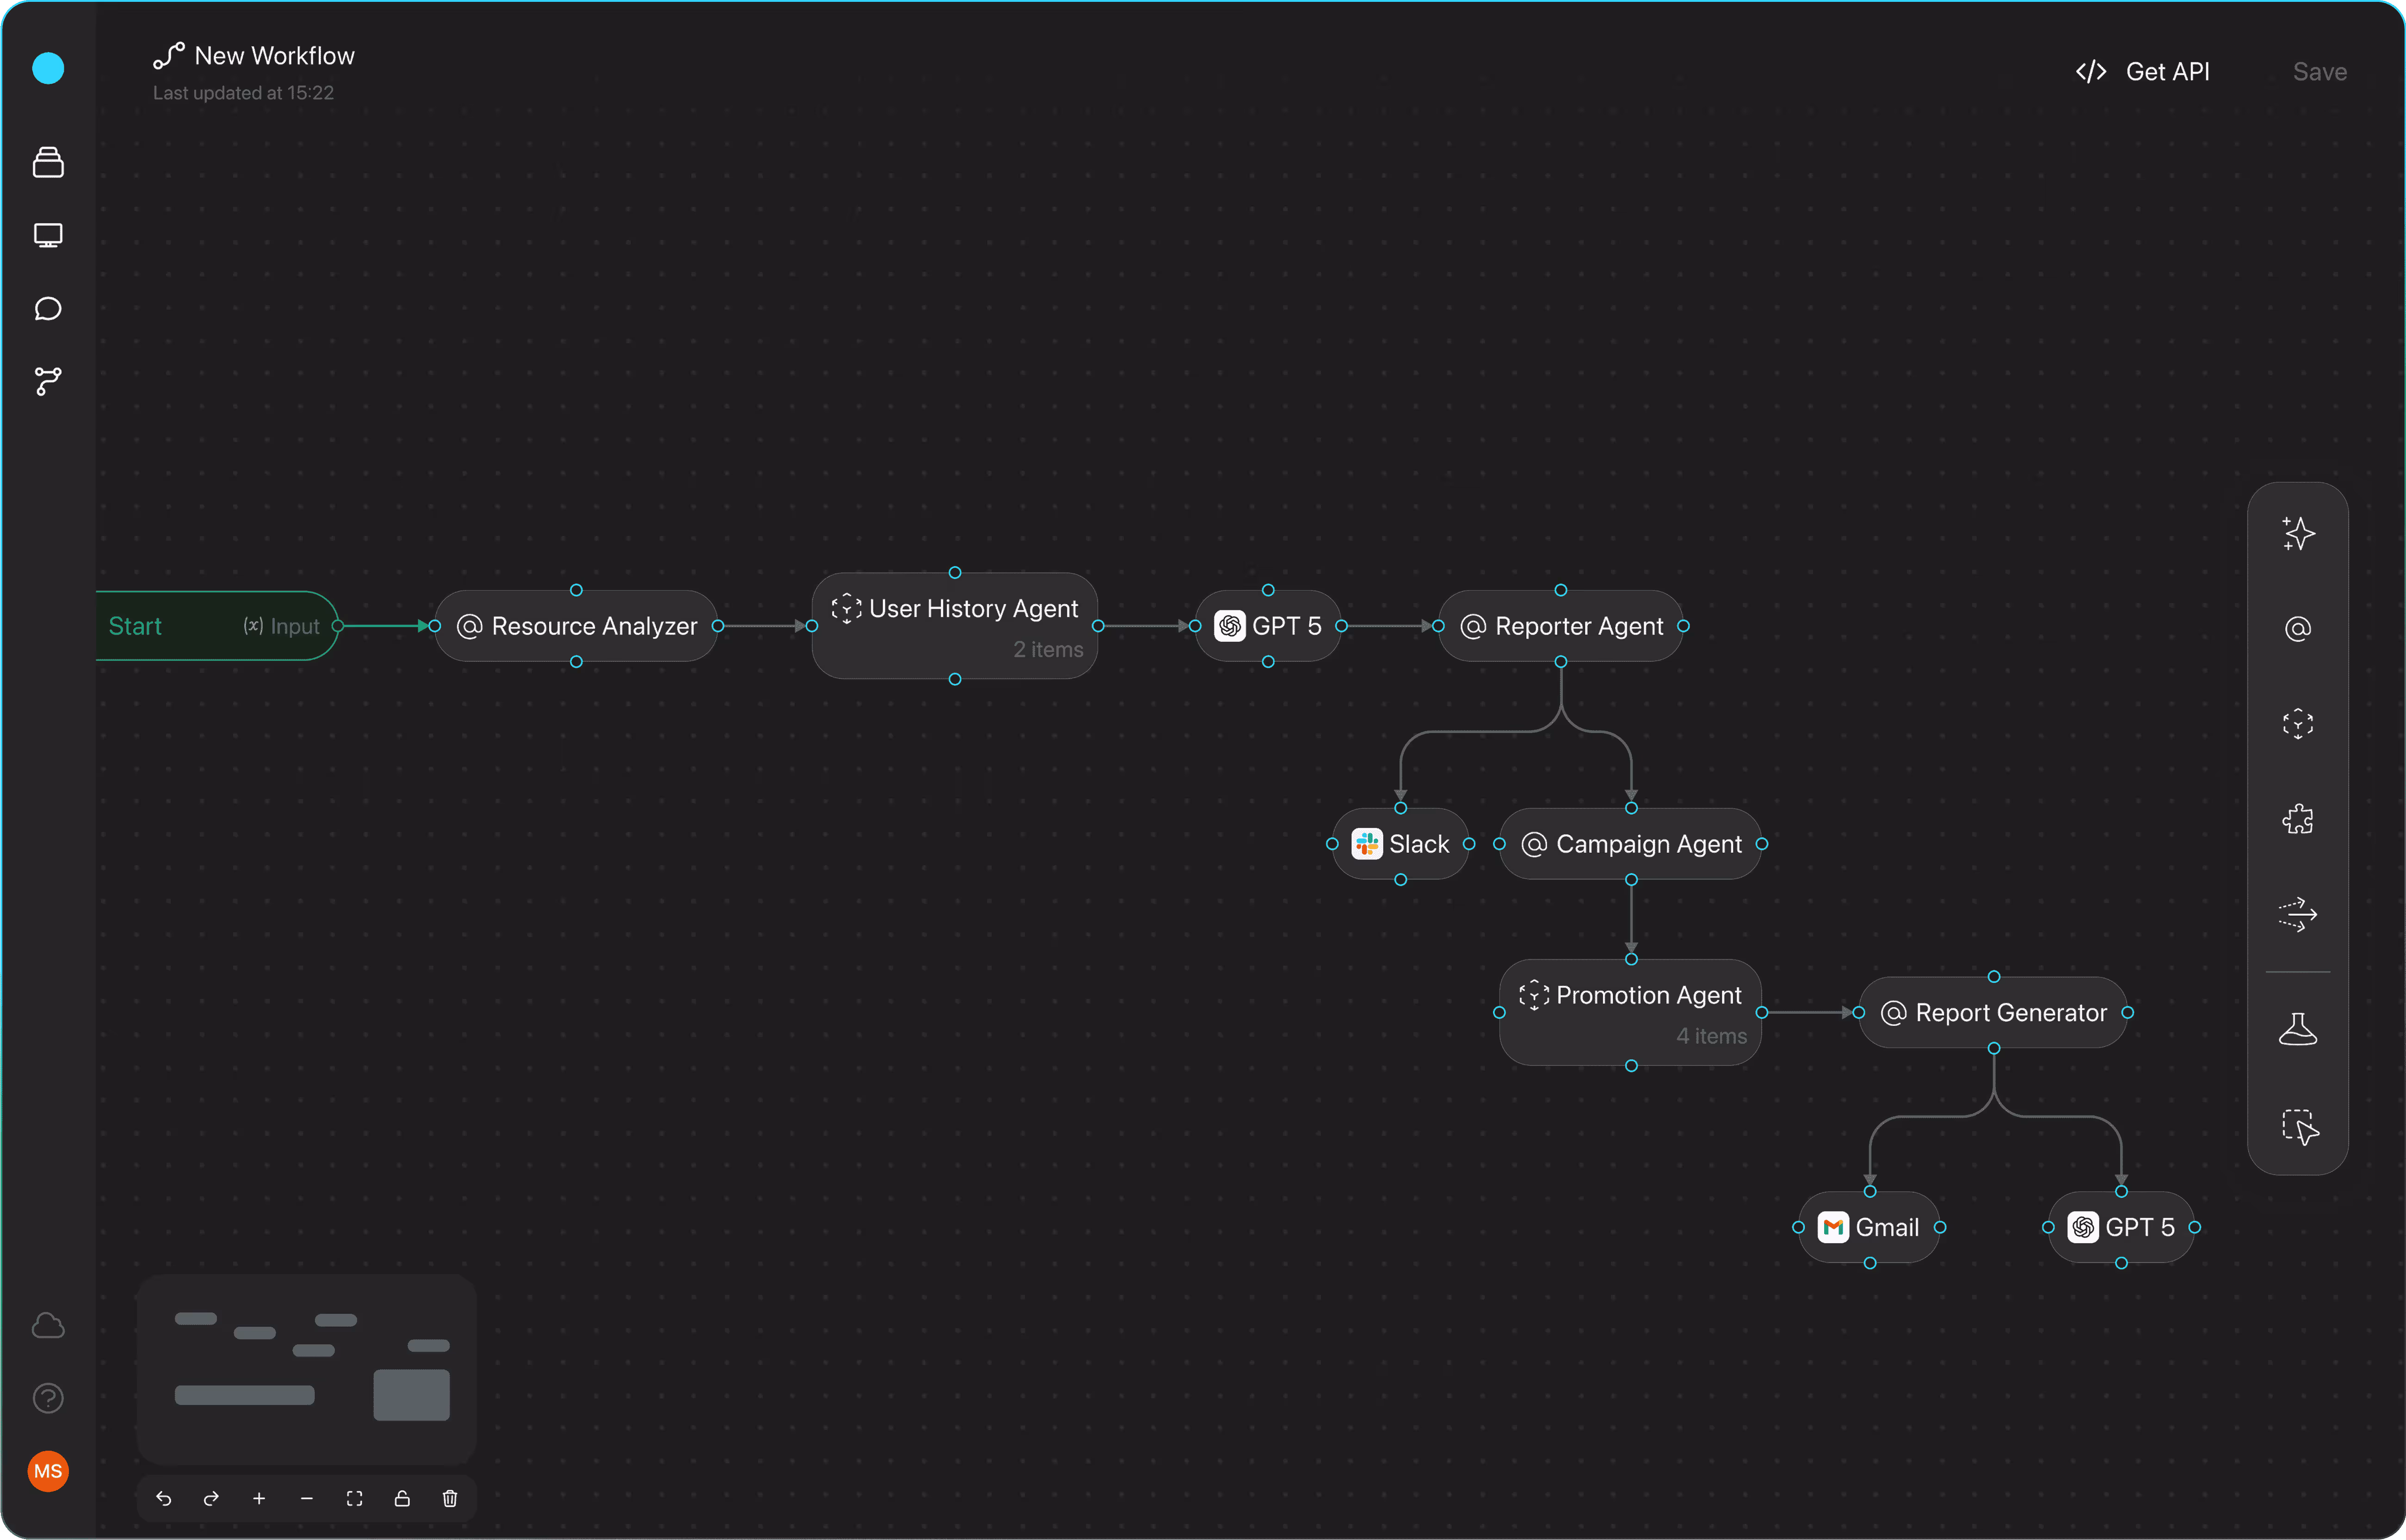Select the @ agent tool in right toolbar
The height and width of the screenshot is (1540, 2406).
pos(2297,629)
